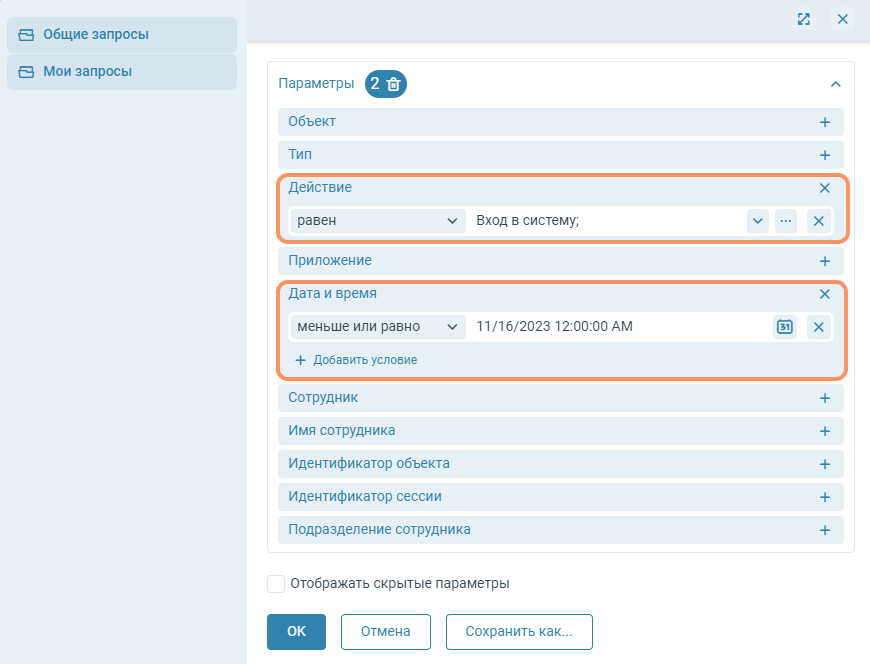Remove the Вход в систему condition
This screenshot has height=664, width=870.
point(818,221)
